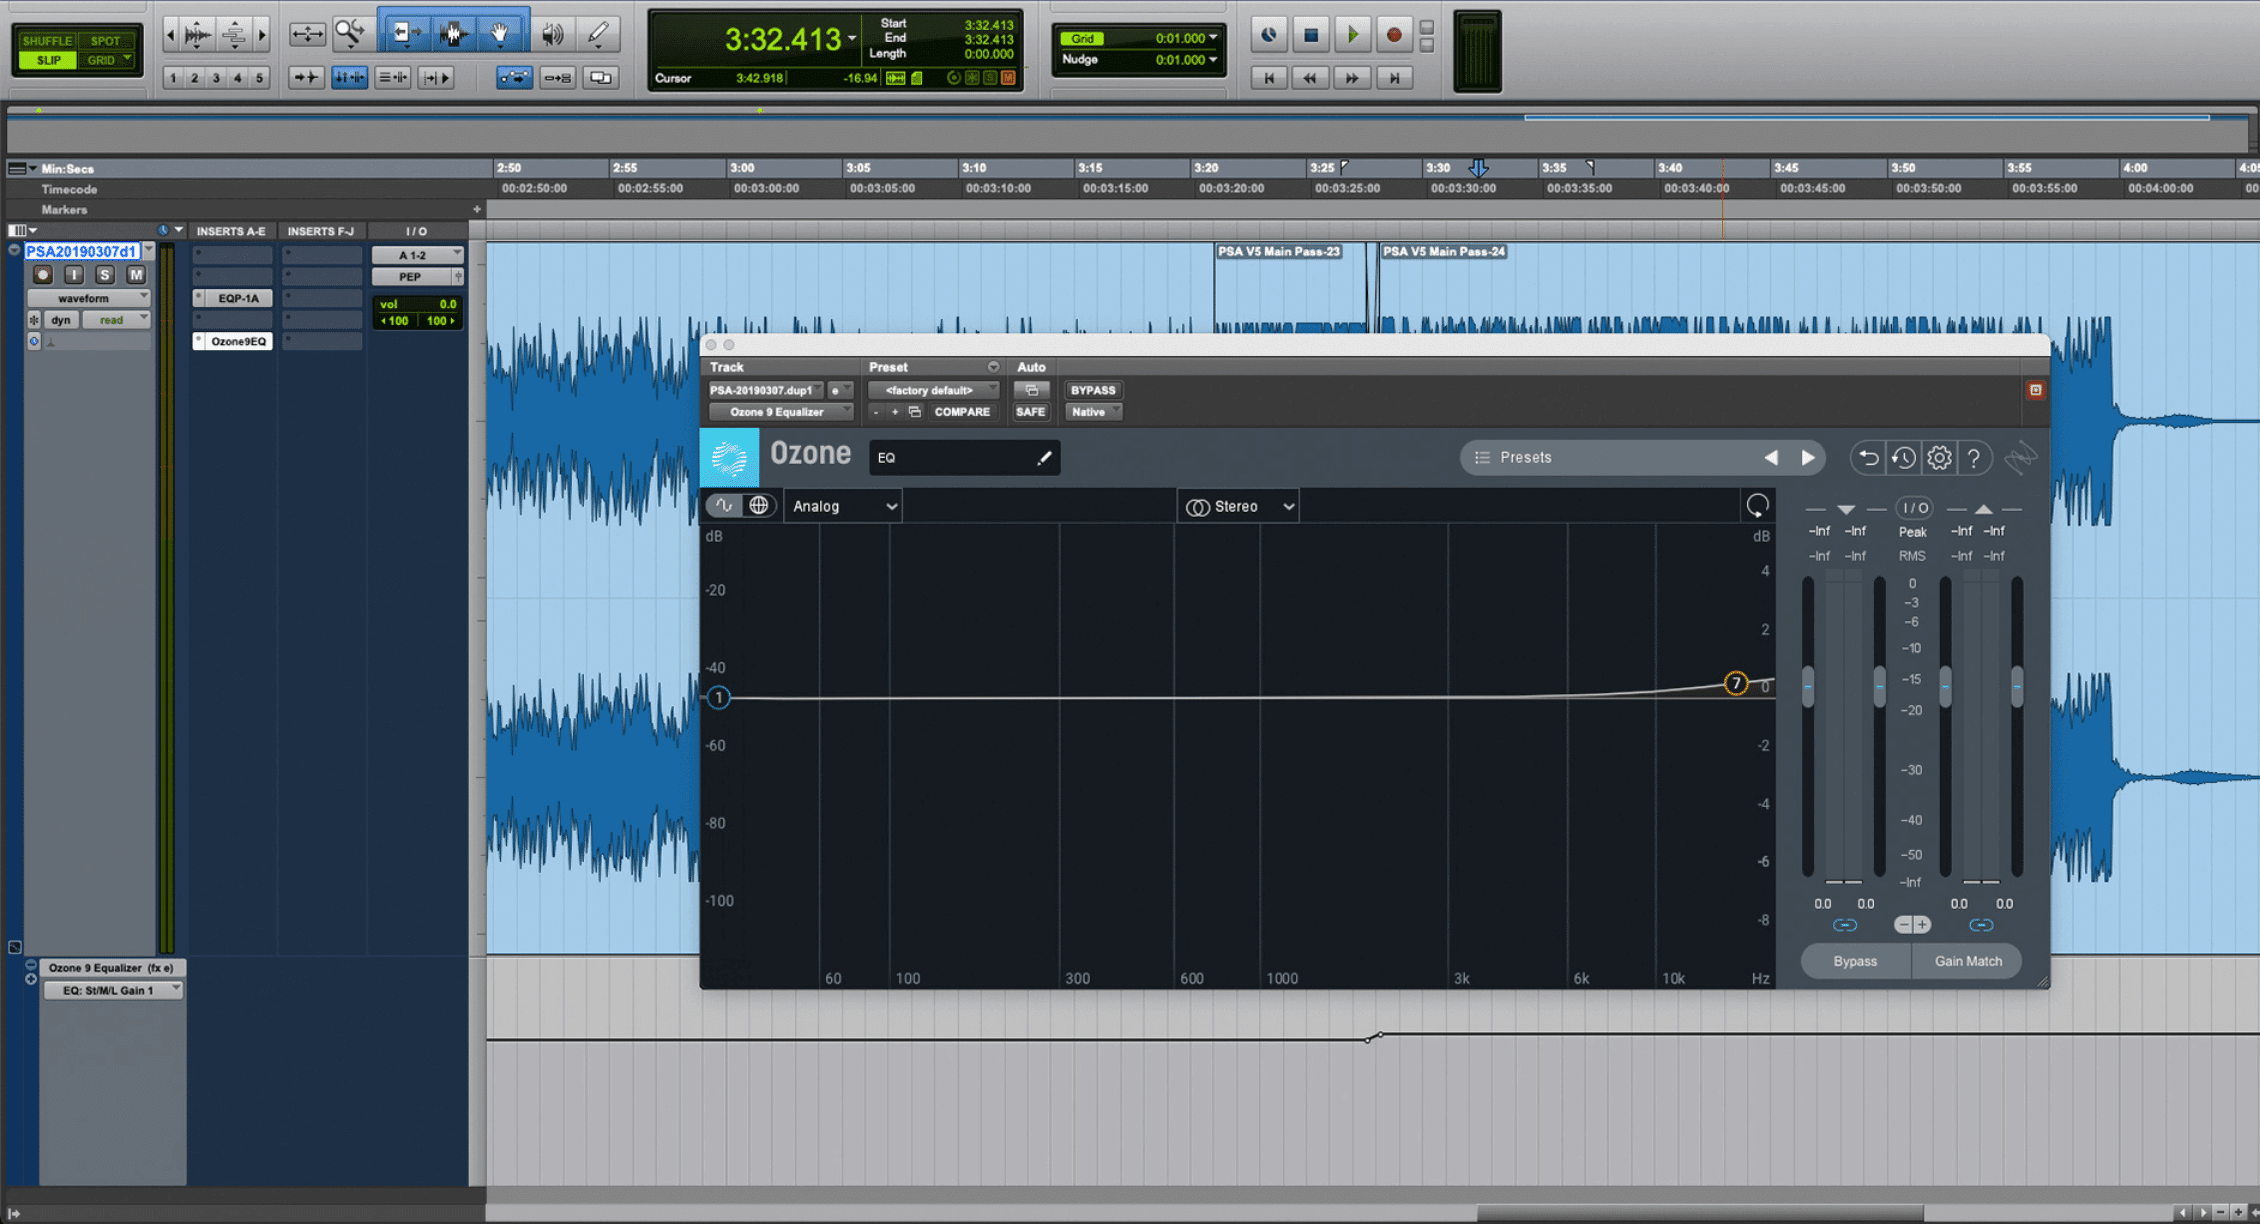2260x1224 pixels.
Task: Click the SAFE automation button
Action: click(1030, 412)
